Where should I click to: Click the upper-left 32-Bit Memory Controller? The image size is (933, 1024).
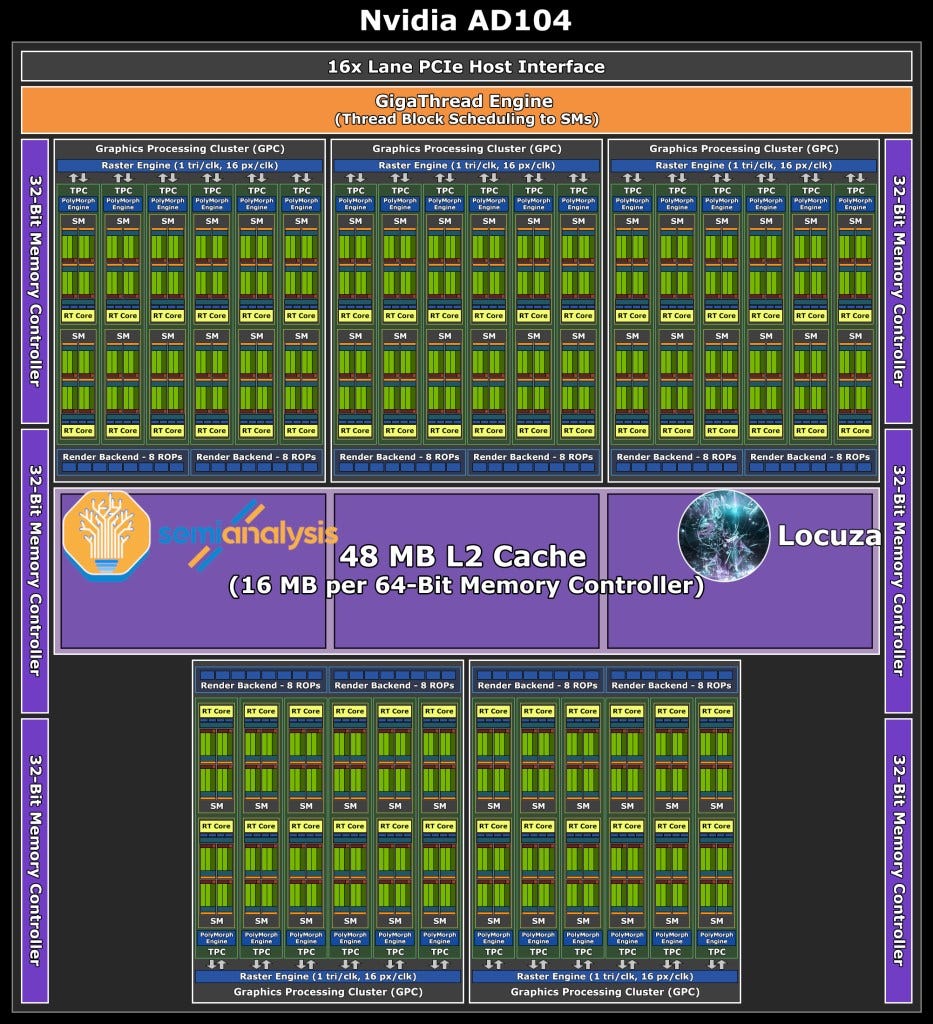pos(35,281)
